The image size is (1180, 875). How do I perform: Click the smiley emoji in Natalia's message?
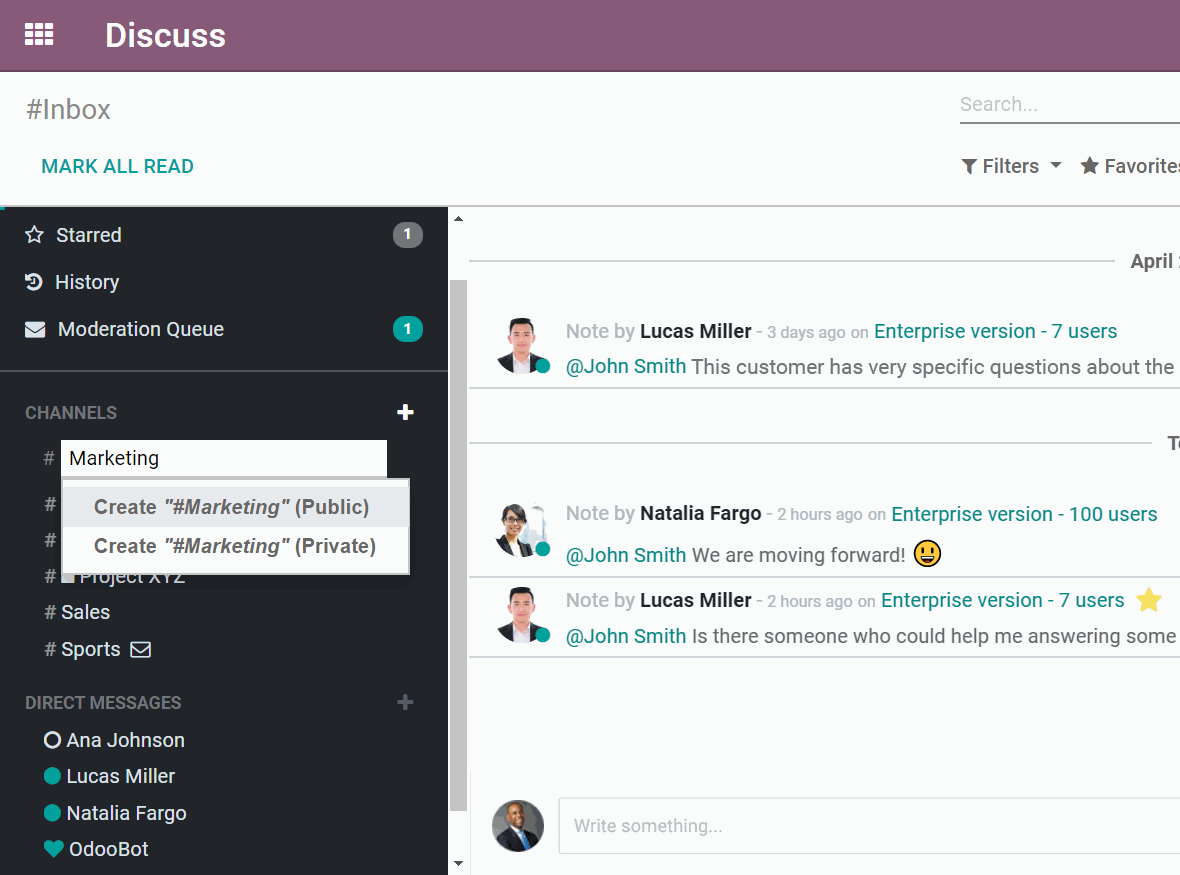click(927, 553)
